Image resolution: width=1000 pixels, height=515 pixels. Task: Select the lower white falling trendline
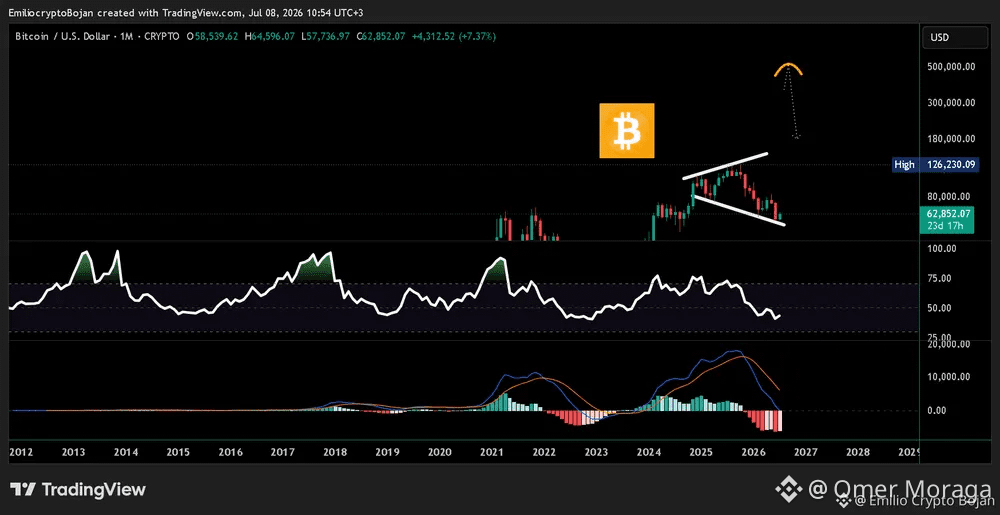[x=740, y=210]
